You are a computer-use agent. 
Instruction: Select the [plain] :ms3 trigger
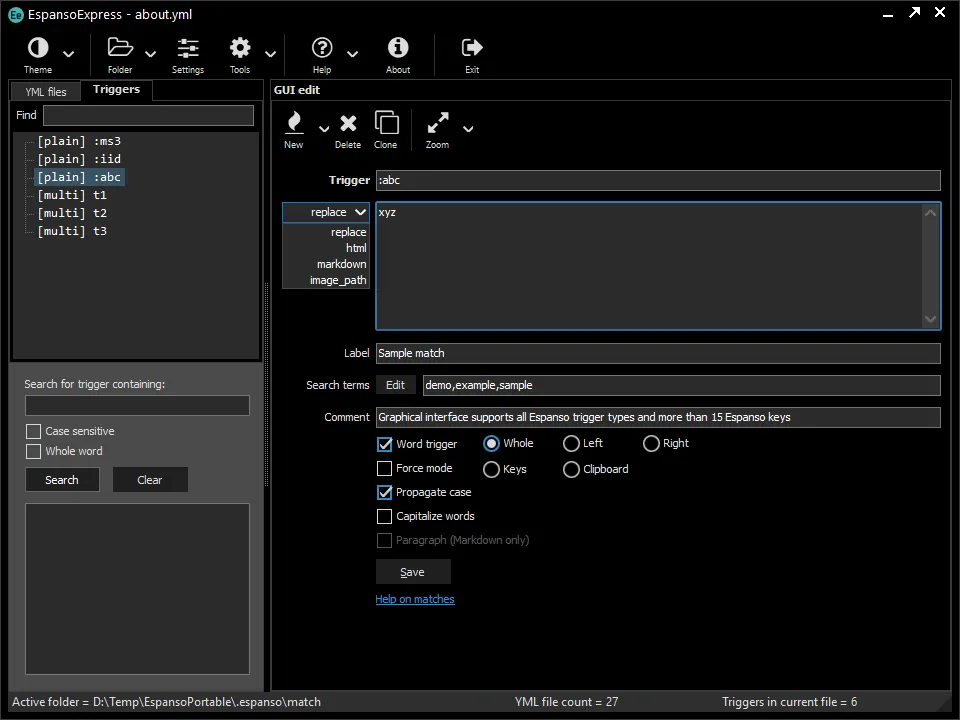click(x=79, y=141)
